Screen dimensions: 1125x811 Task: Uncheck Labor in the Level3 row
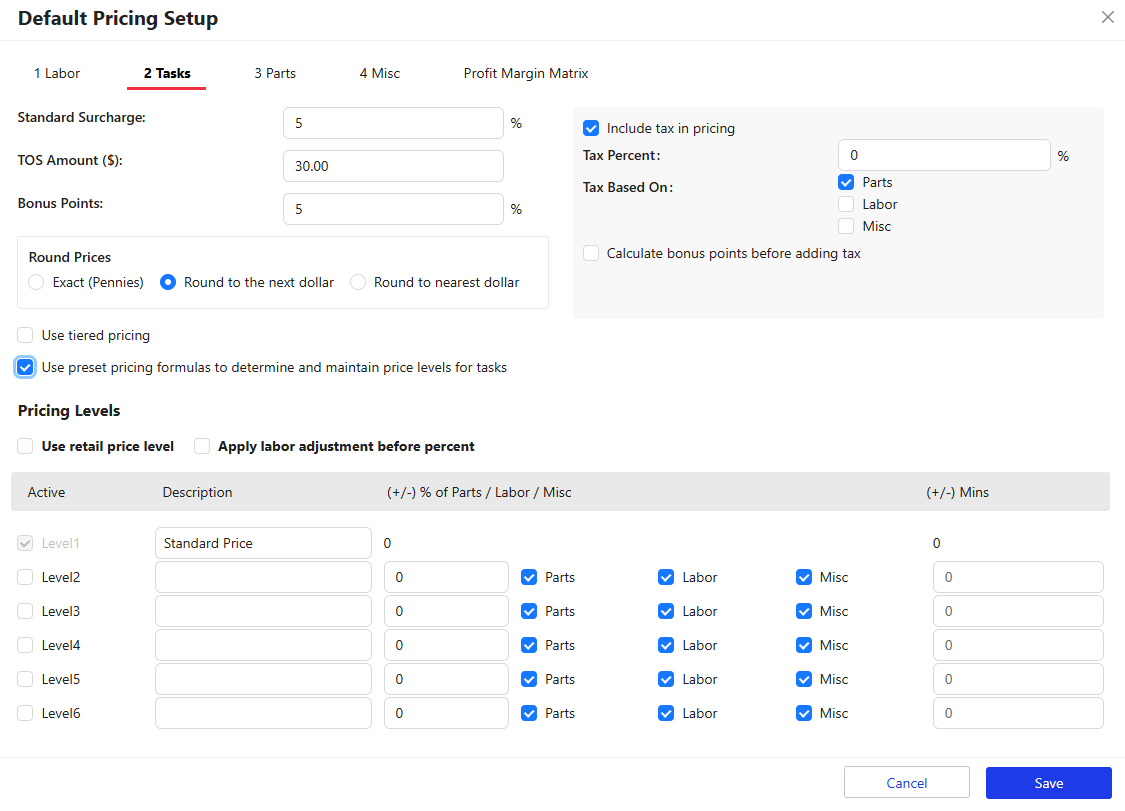pos(667,611)
